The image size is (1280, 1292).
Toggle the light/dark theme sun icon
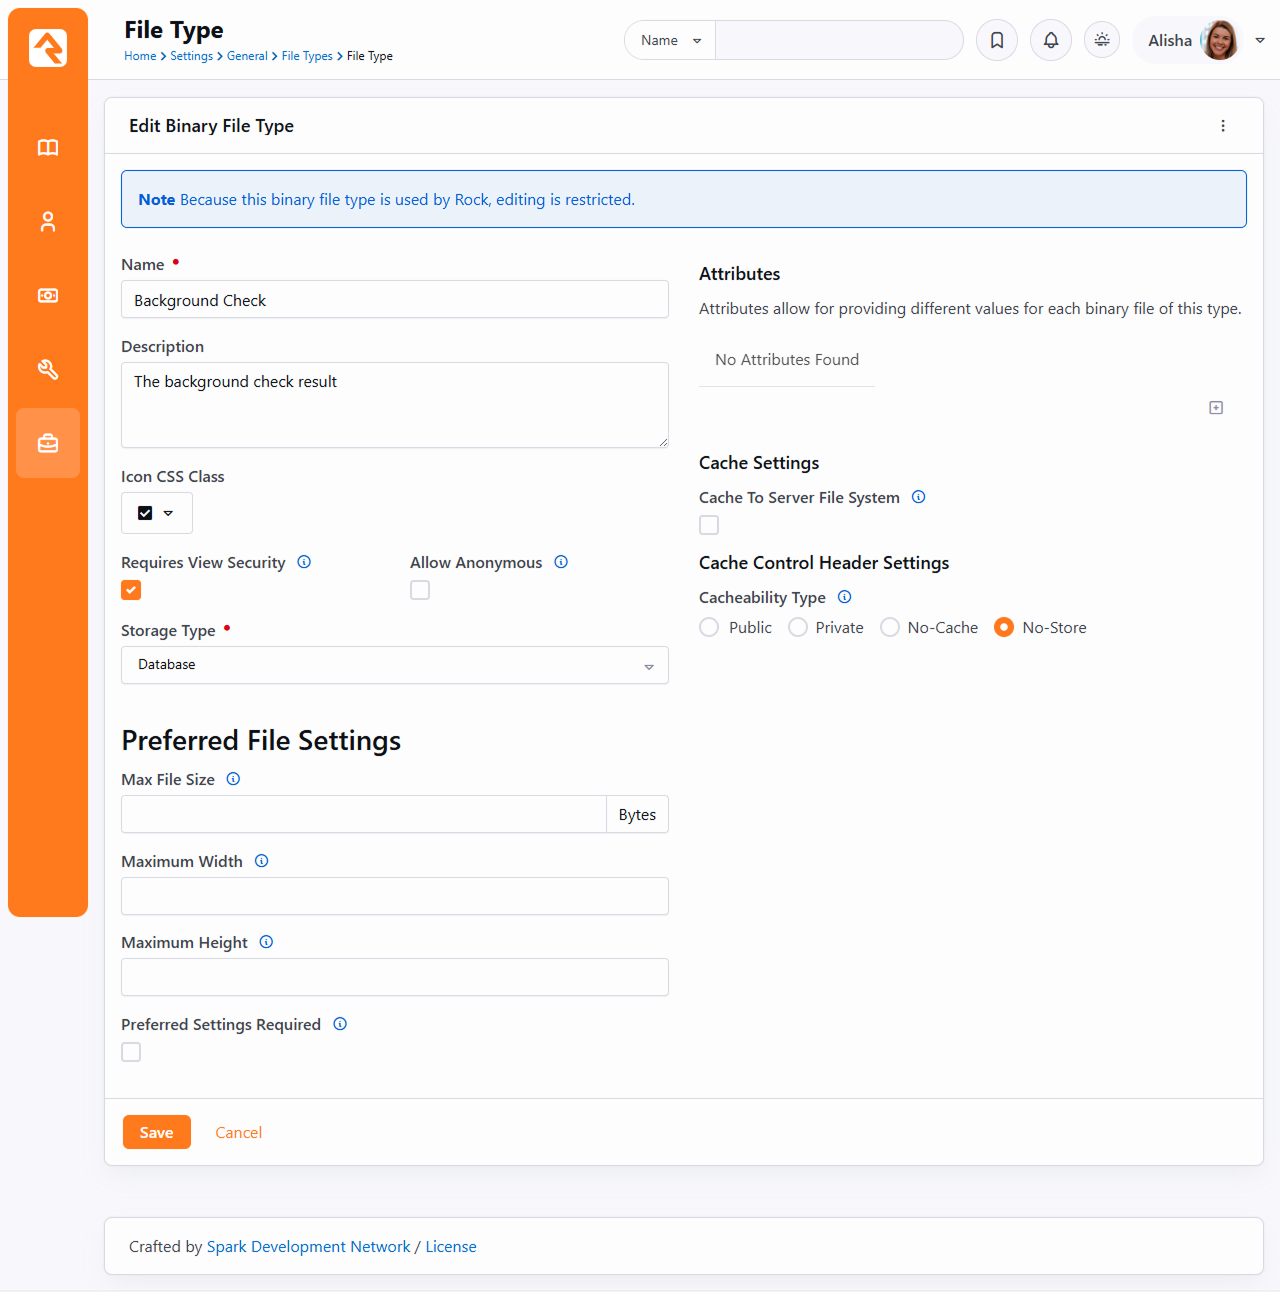point(1102,40)
